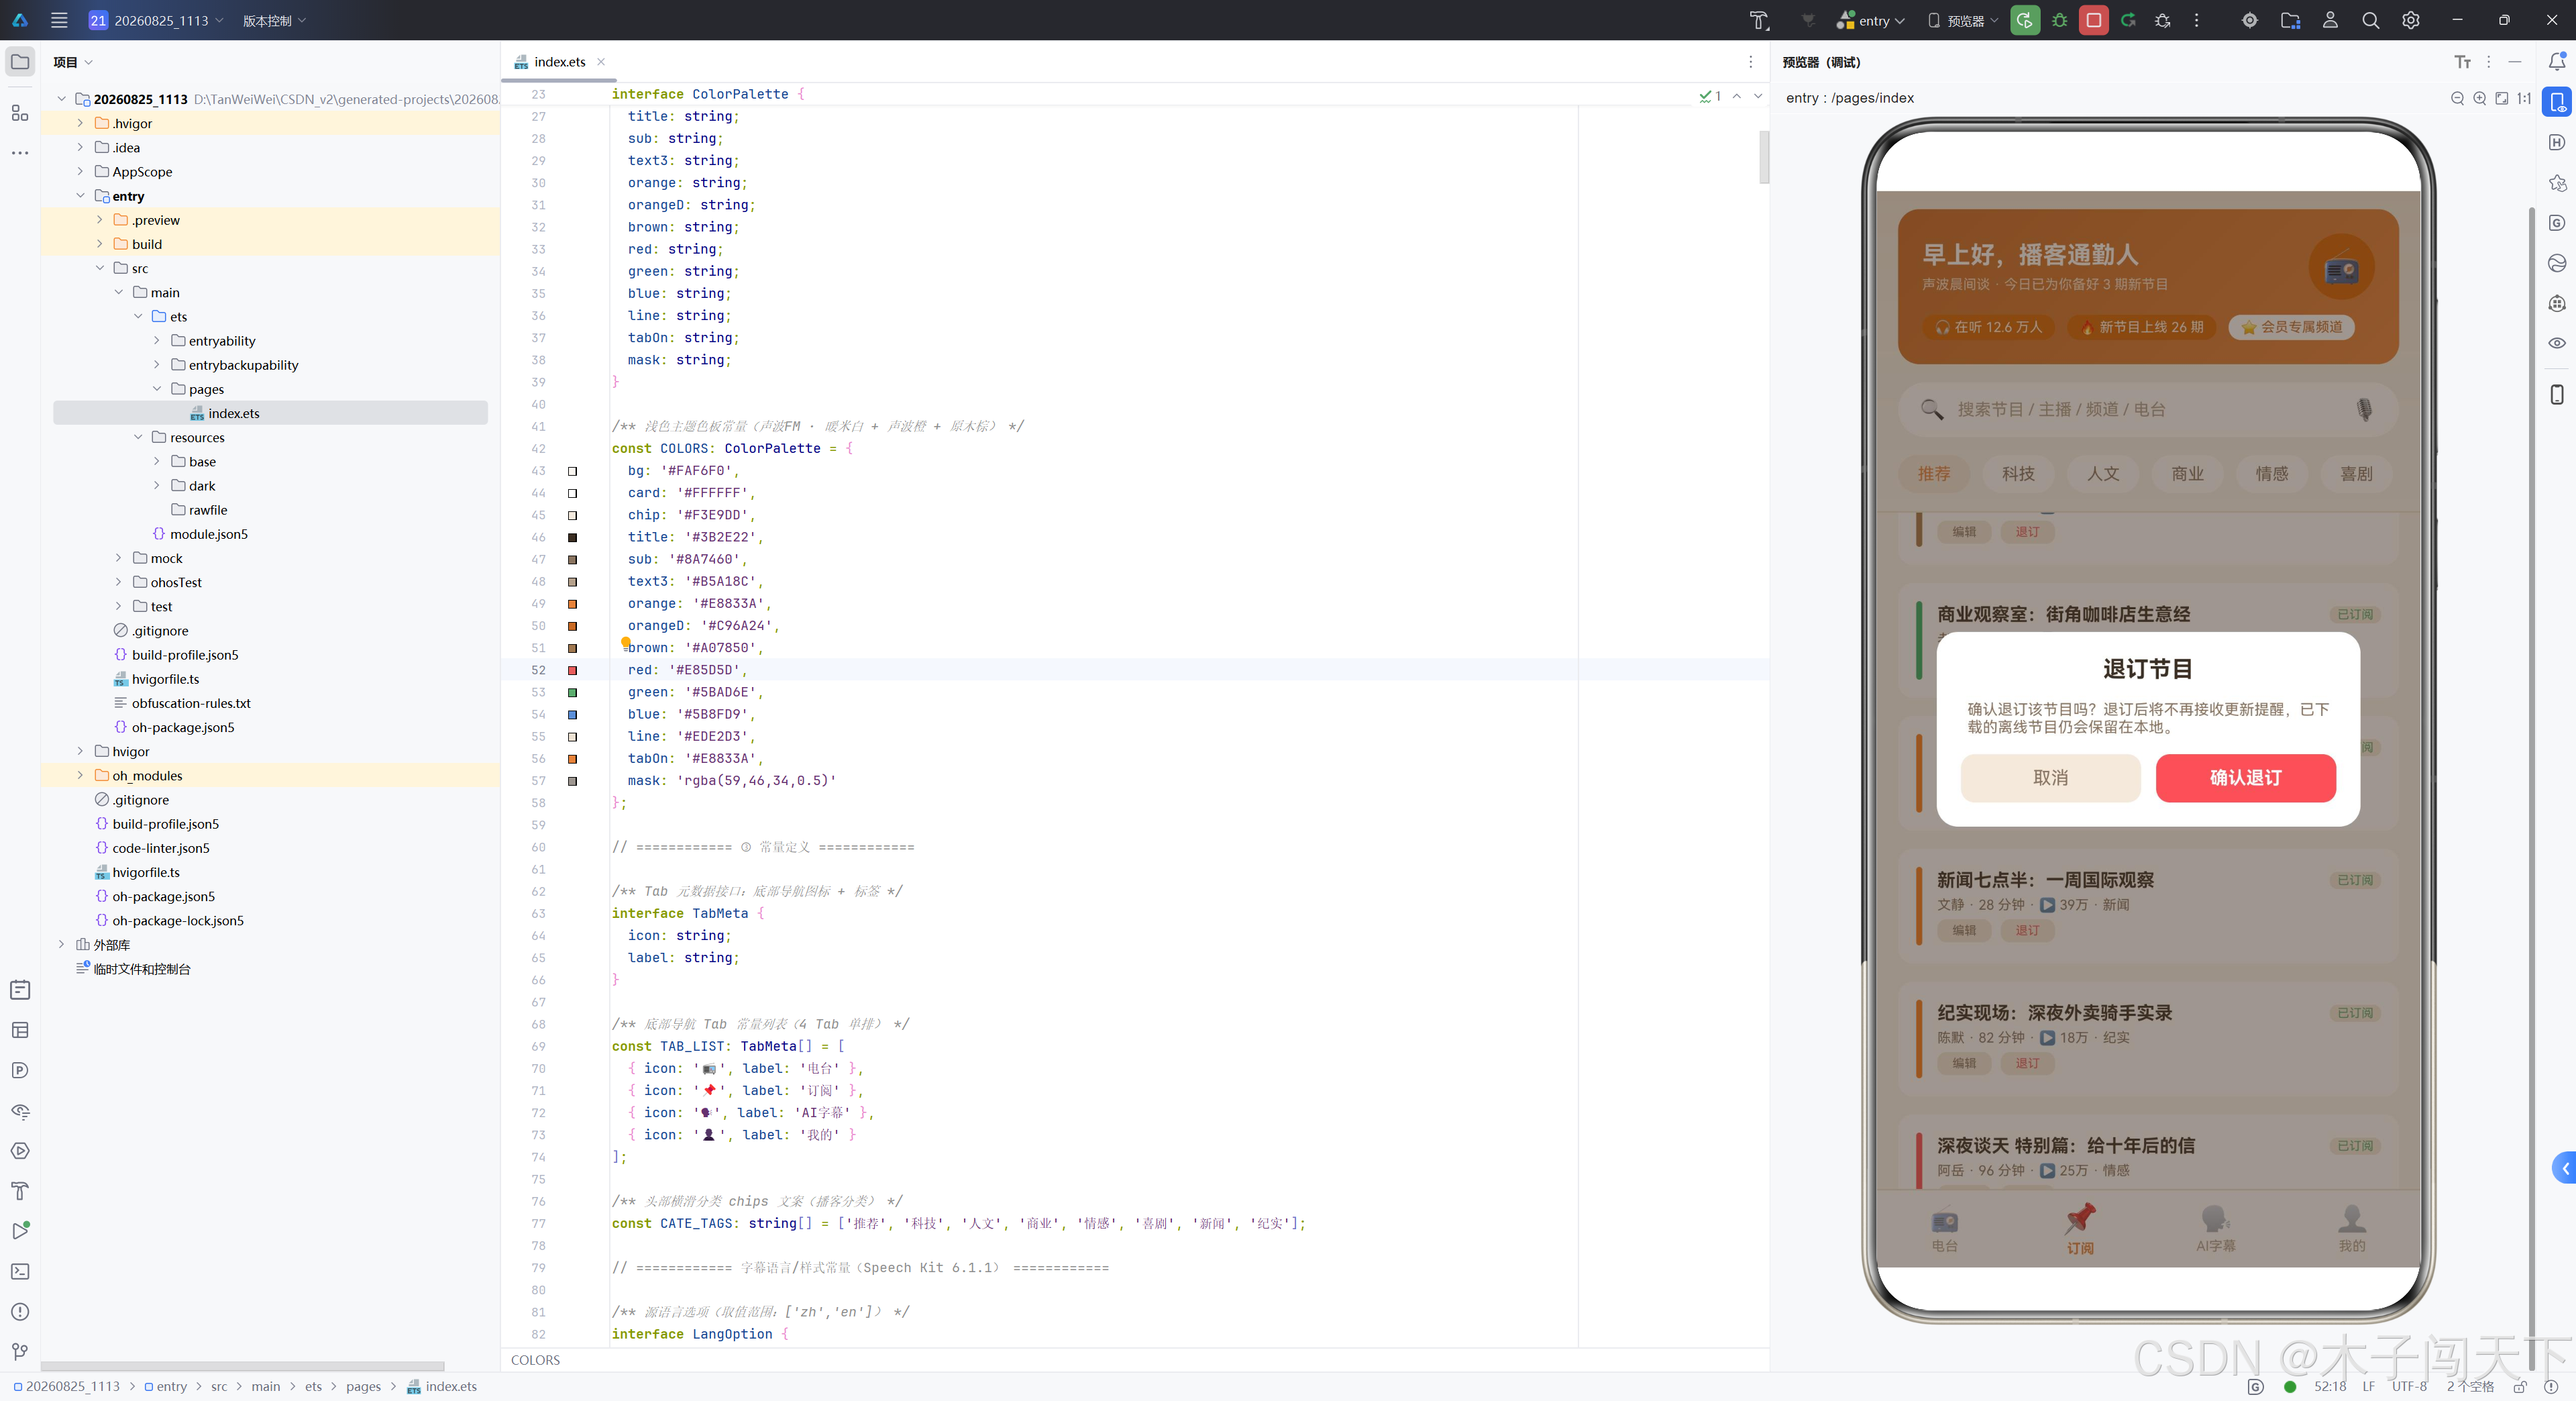Click the editor vertical scrollbar thumb
Image resolution: width=2576 pixels, height=1401 pixels.
click(x=1764, y=158)
